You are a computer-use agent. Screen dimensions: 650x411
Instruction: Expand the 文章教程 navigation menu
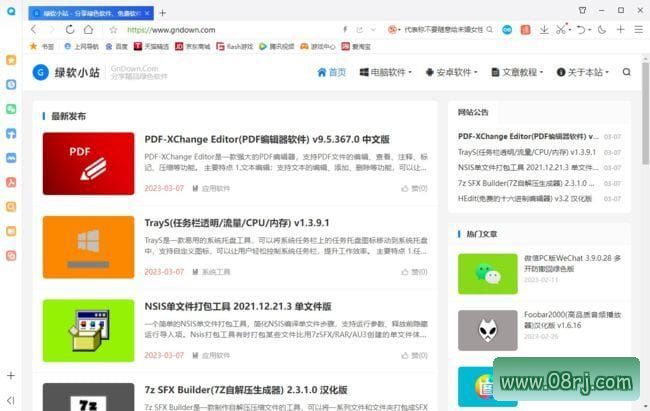pyautogui.click(x=517, y=72)
